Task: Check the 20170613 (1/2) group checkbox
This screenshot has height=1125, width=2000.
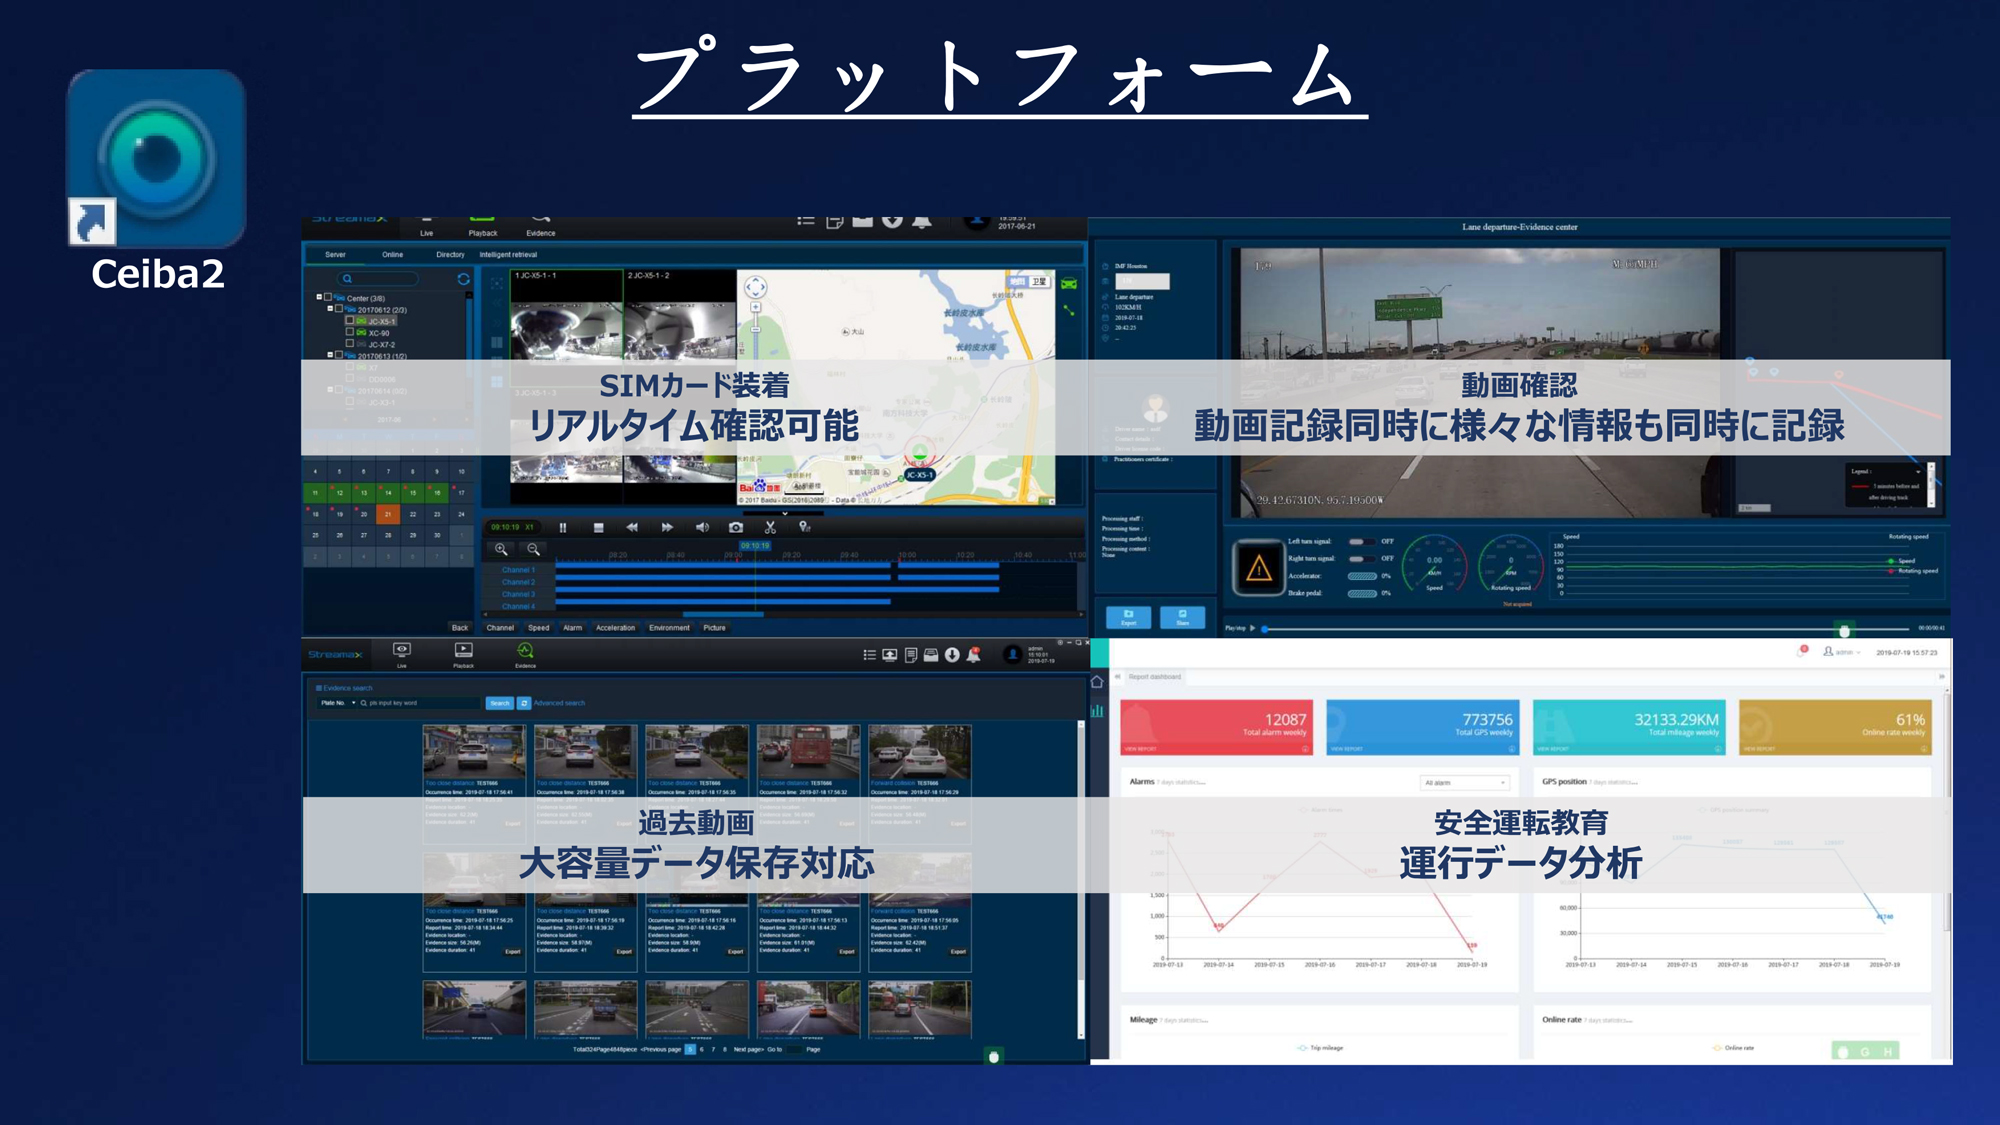Action: click(339, 355)
